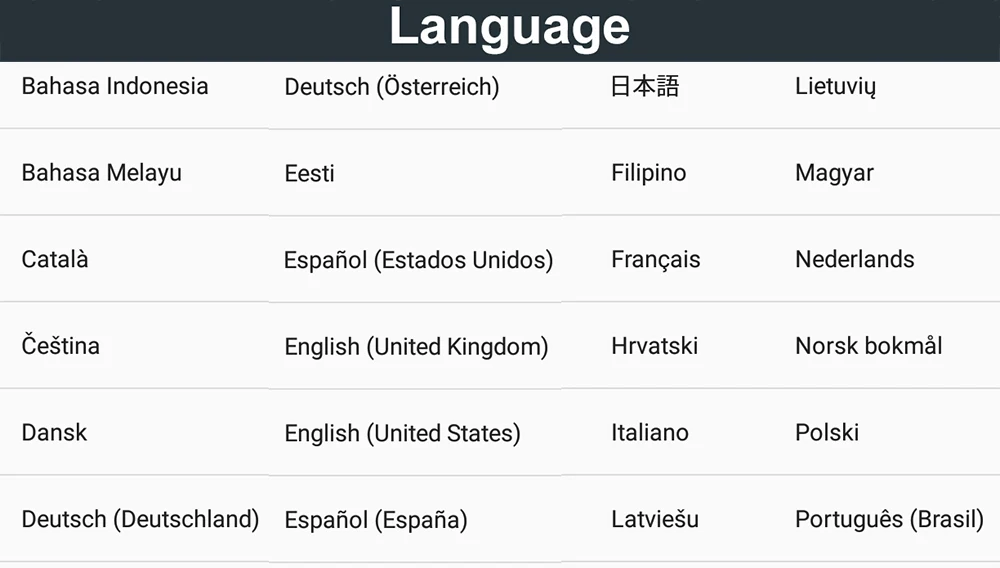The height and width of the screenshot is (568, 1000).
Task: Pick Čeština as the language
Action: tap(61, 346)
